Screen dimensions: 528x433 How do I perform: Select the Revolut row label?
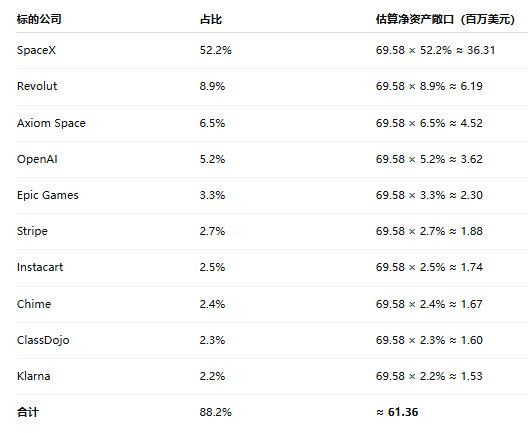tap(37, 86)
